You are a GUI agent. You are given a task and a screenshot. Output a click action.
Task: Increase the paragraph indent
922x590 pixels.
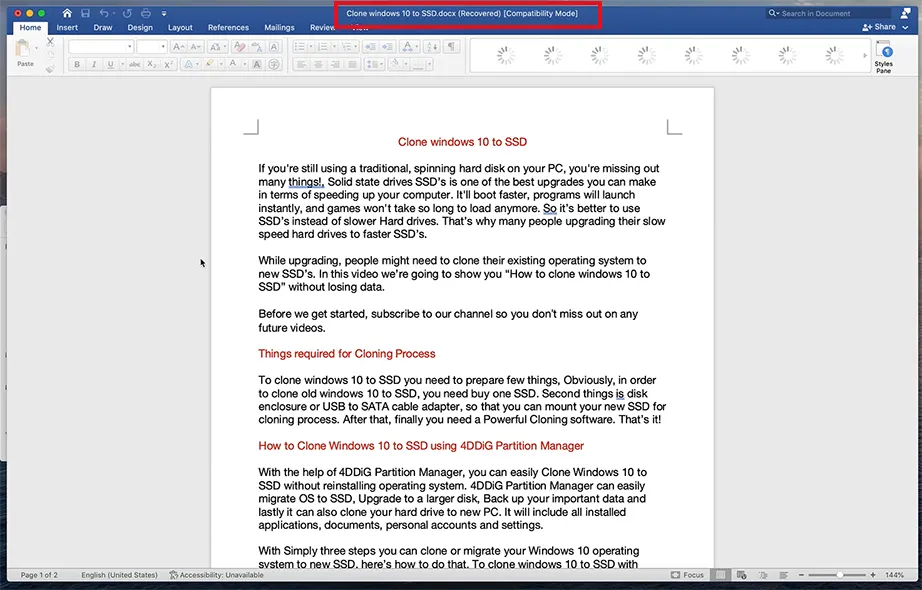pyautogui.click(x=387, y=46)
